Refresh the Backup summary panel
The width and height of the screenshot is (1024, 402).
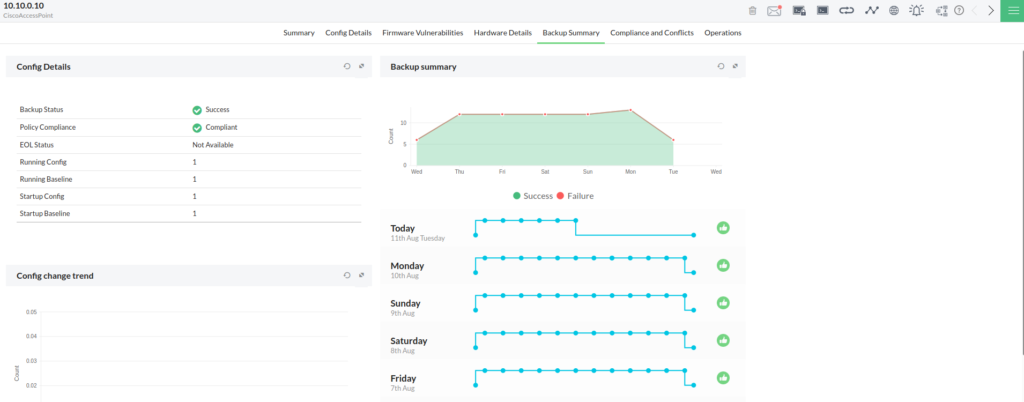coord(720,67)
